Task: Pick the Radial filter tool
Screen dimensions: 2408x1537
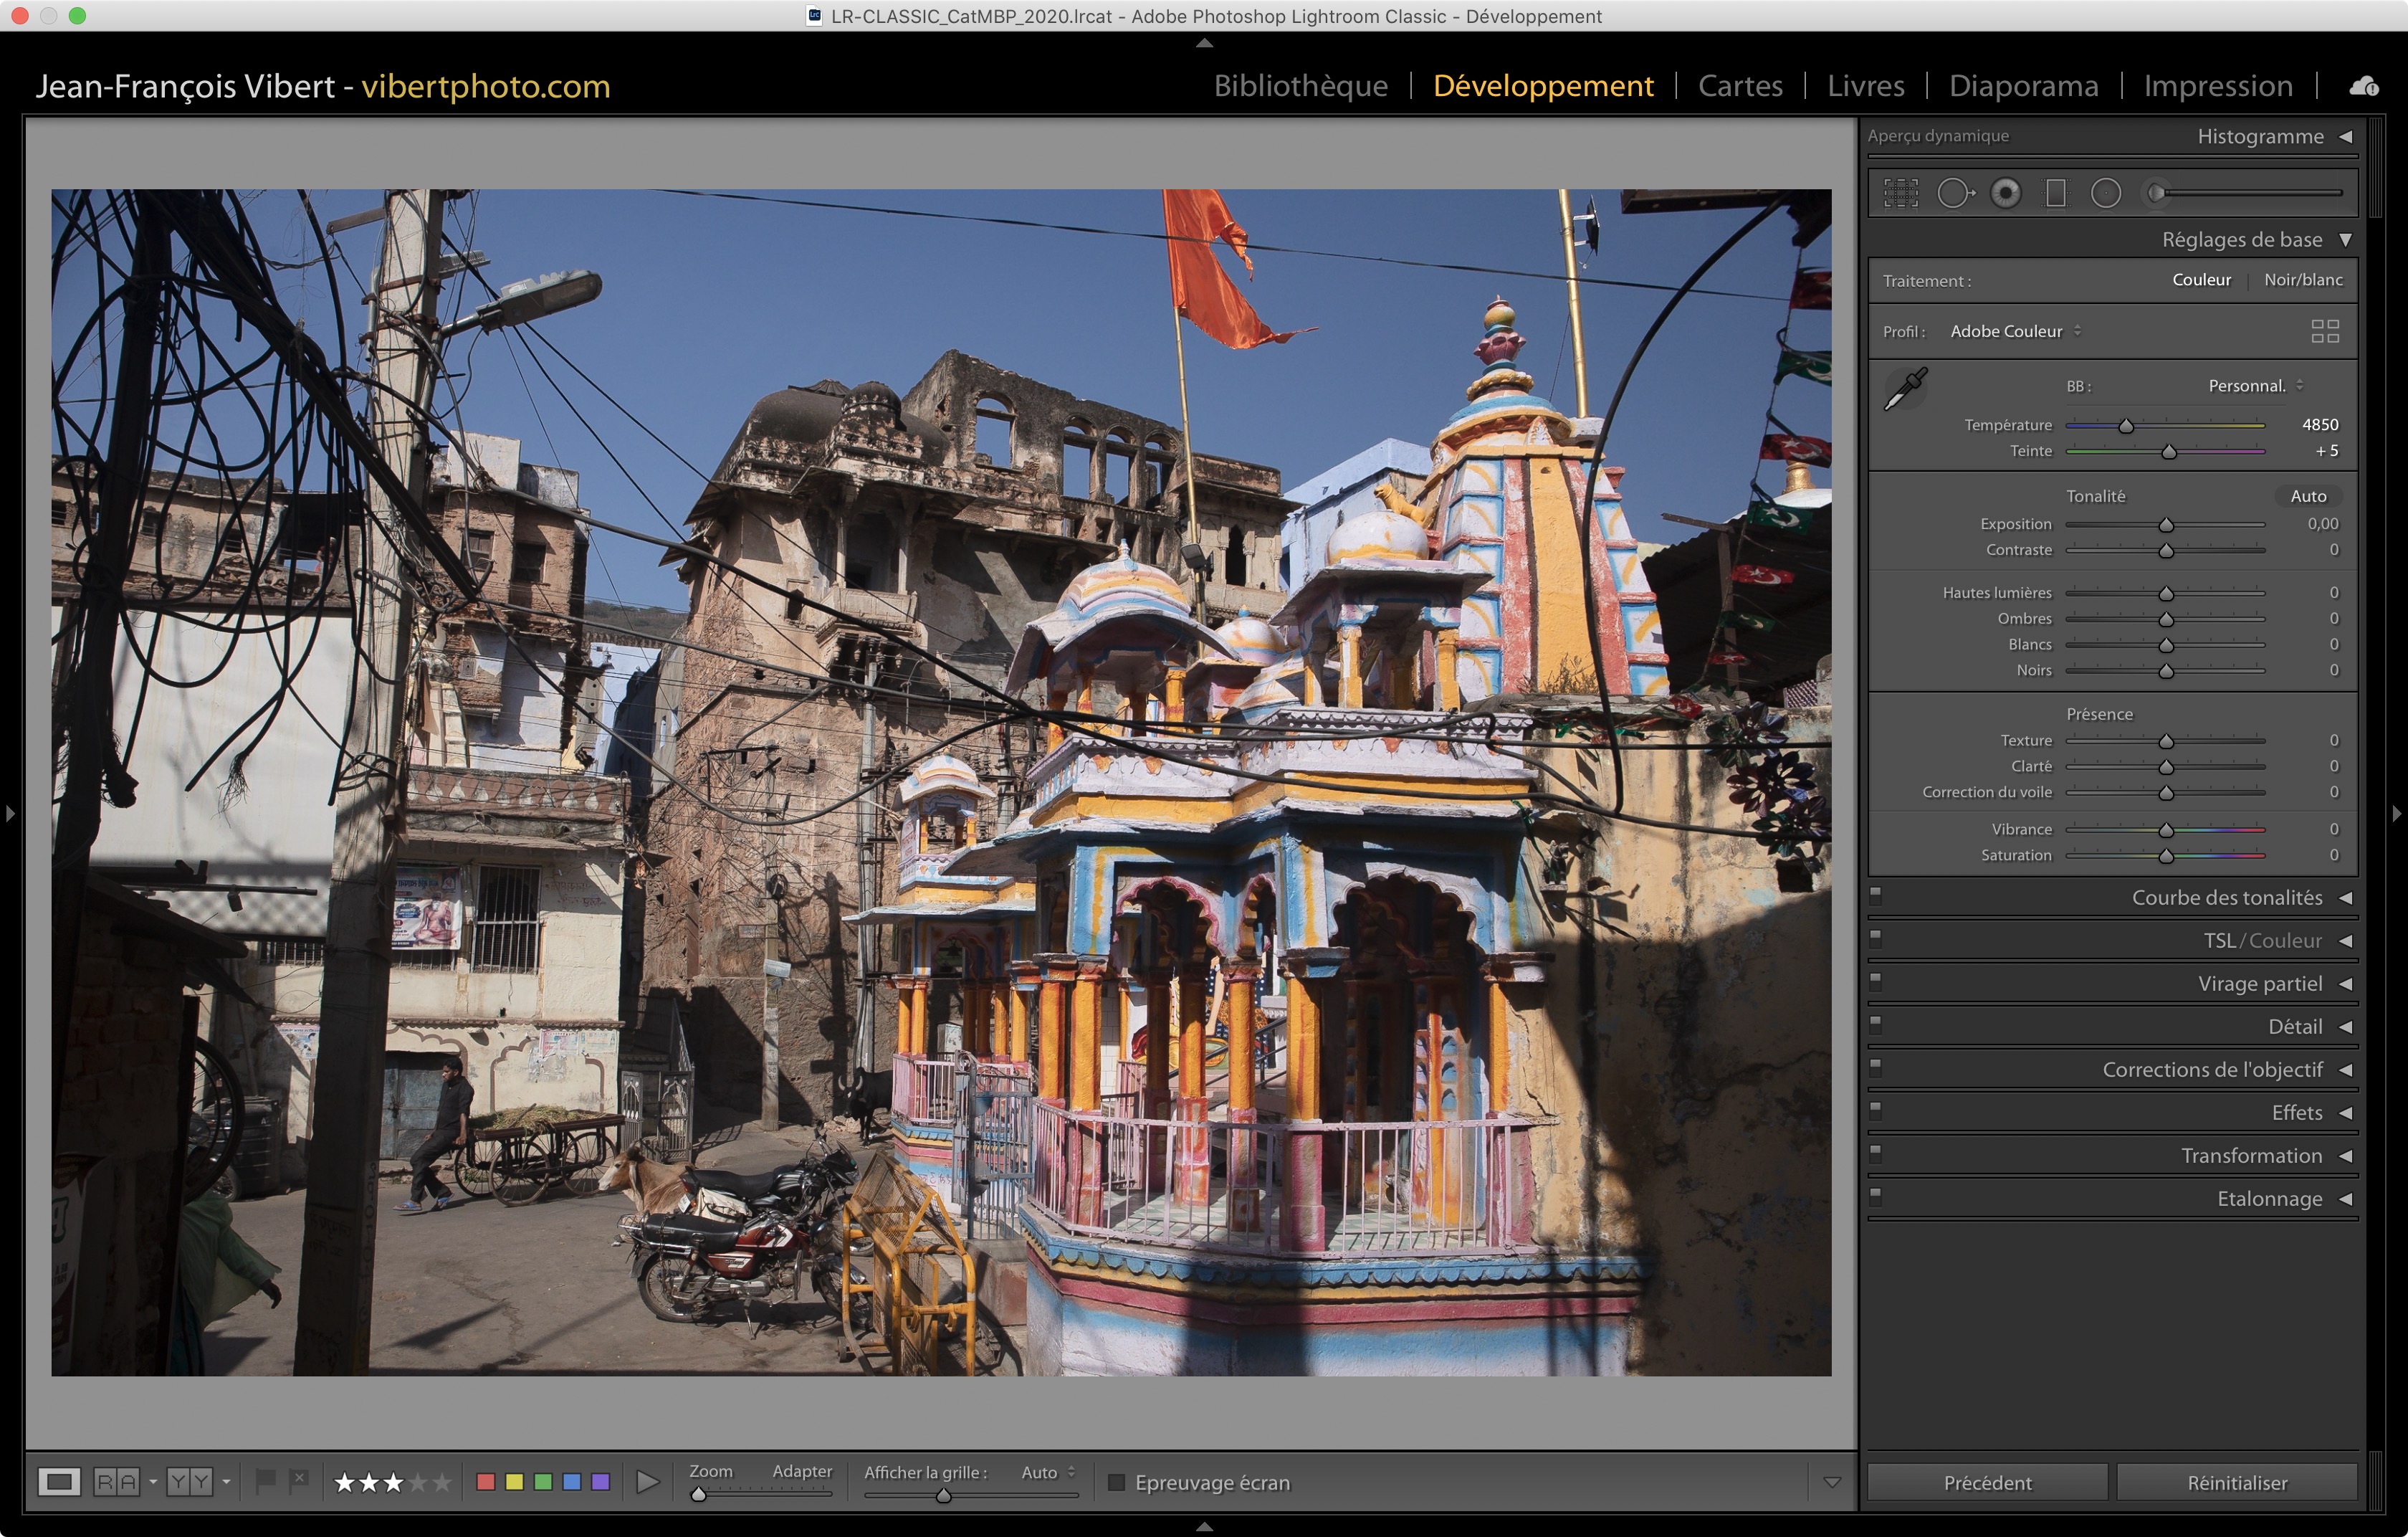Action: 2106,193
